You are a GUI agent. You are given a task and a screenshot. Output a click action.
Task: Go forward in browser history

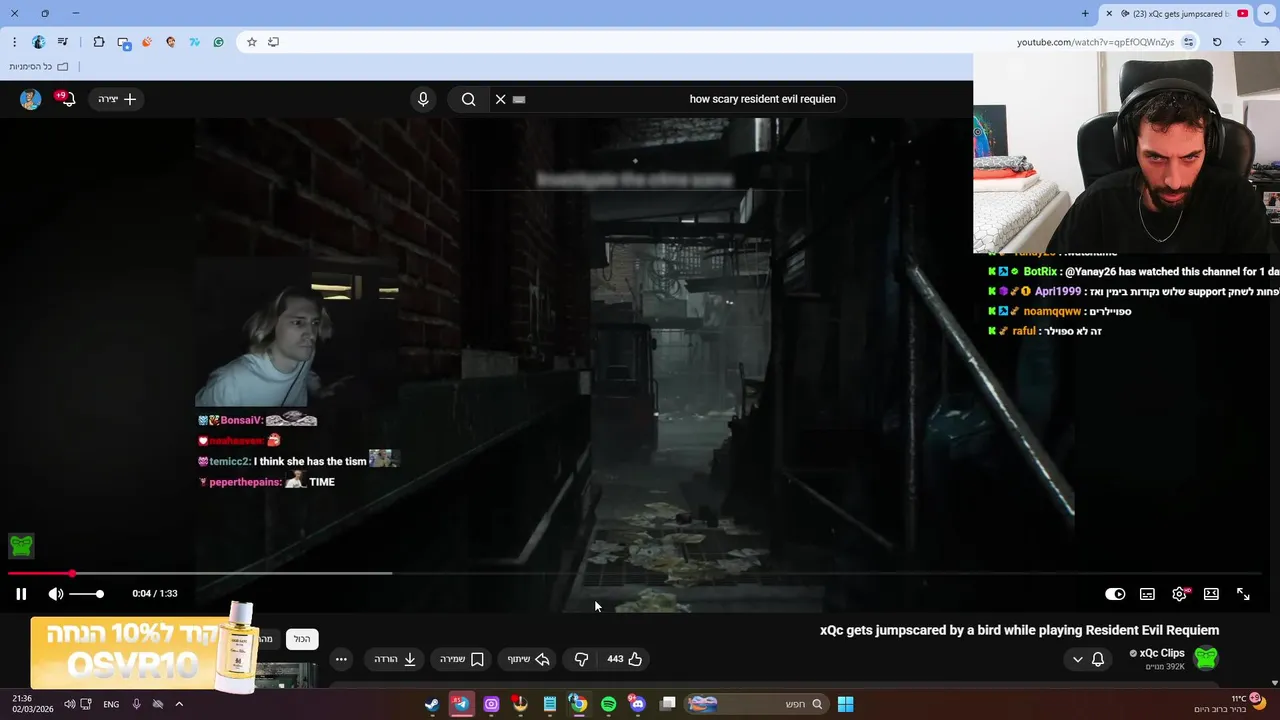(1241, 42)
